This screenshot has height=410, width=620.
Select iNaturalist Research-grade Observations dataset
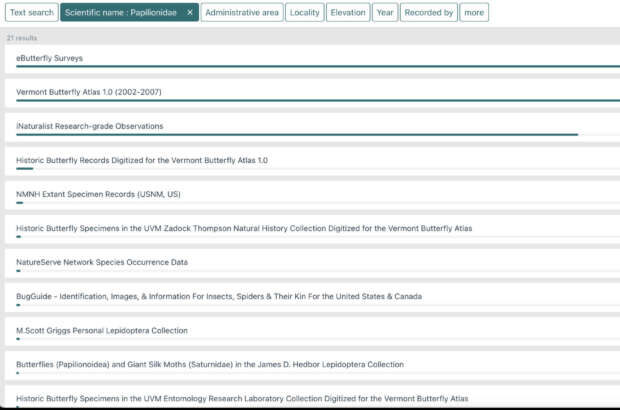pos(90,126)
